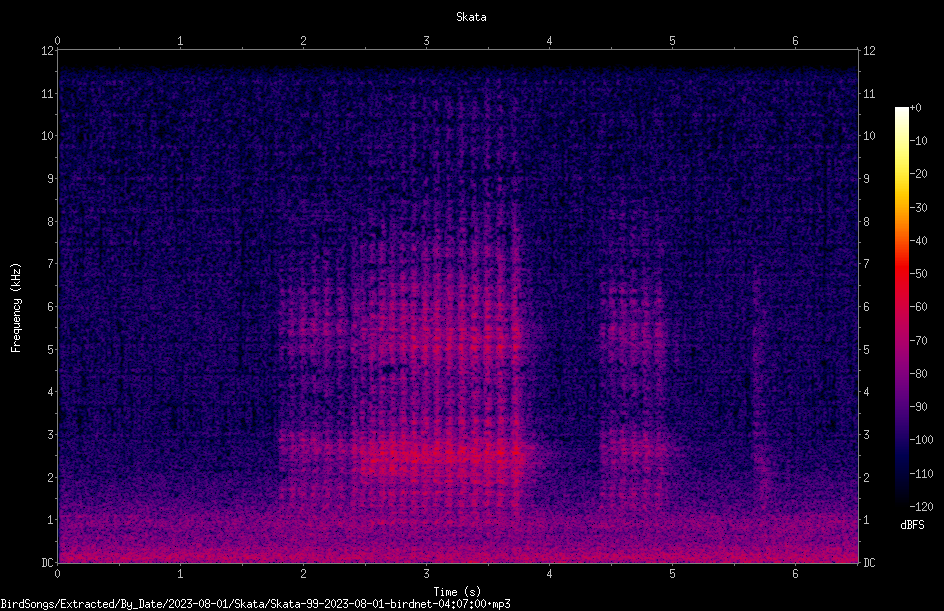944x611 pixels.
Task: Click the 12 kHz label on left axis
Action: (x=48, y=51)
